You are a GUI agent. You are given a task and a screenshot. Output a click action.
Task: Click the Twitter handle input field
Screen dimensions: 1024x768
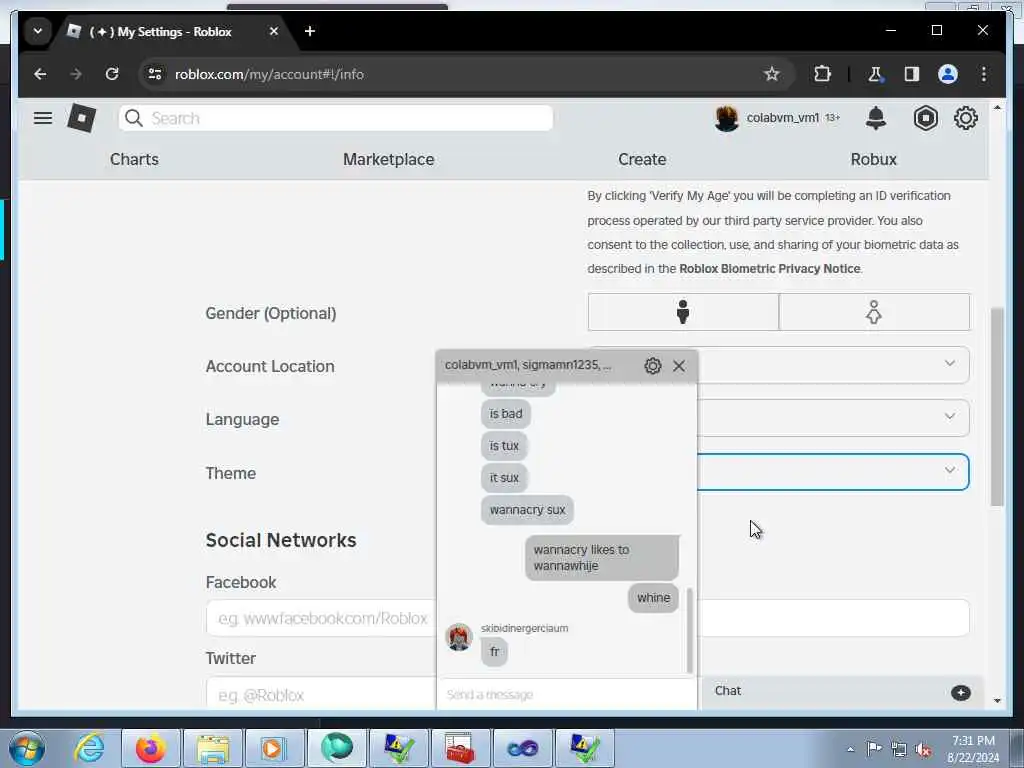tap(321, 694)
